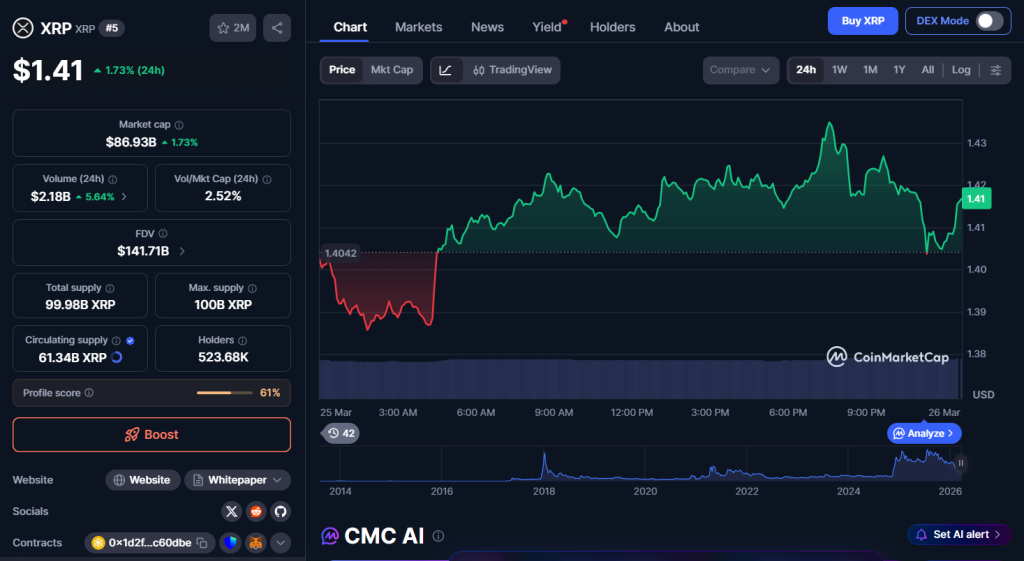The image size is (1024, 561).
Task: Click the Buy XRP button
Action: pos(862,21)
